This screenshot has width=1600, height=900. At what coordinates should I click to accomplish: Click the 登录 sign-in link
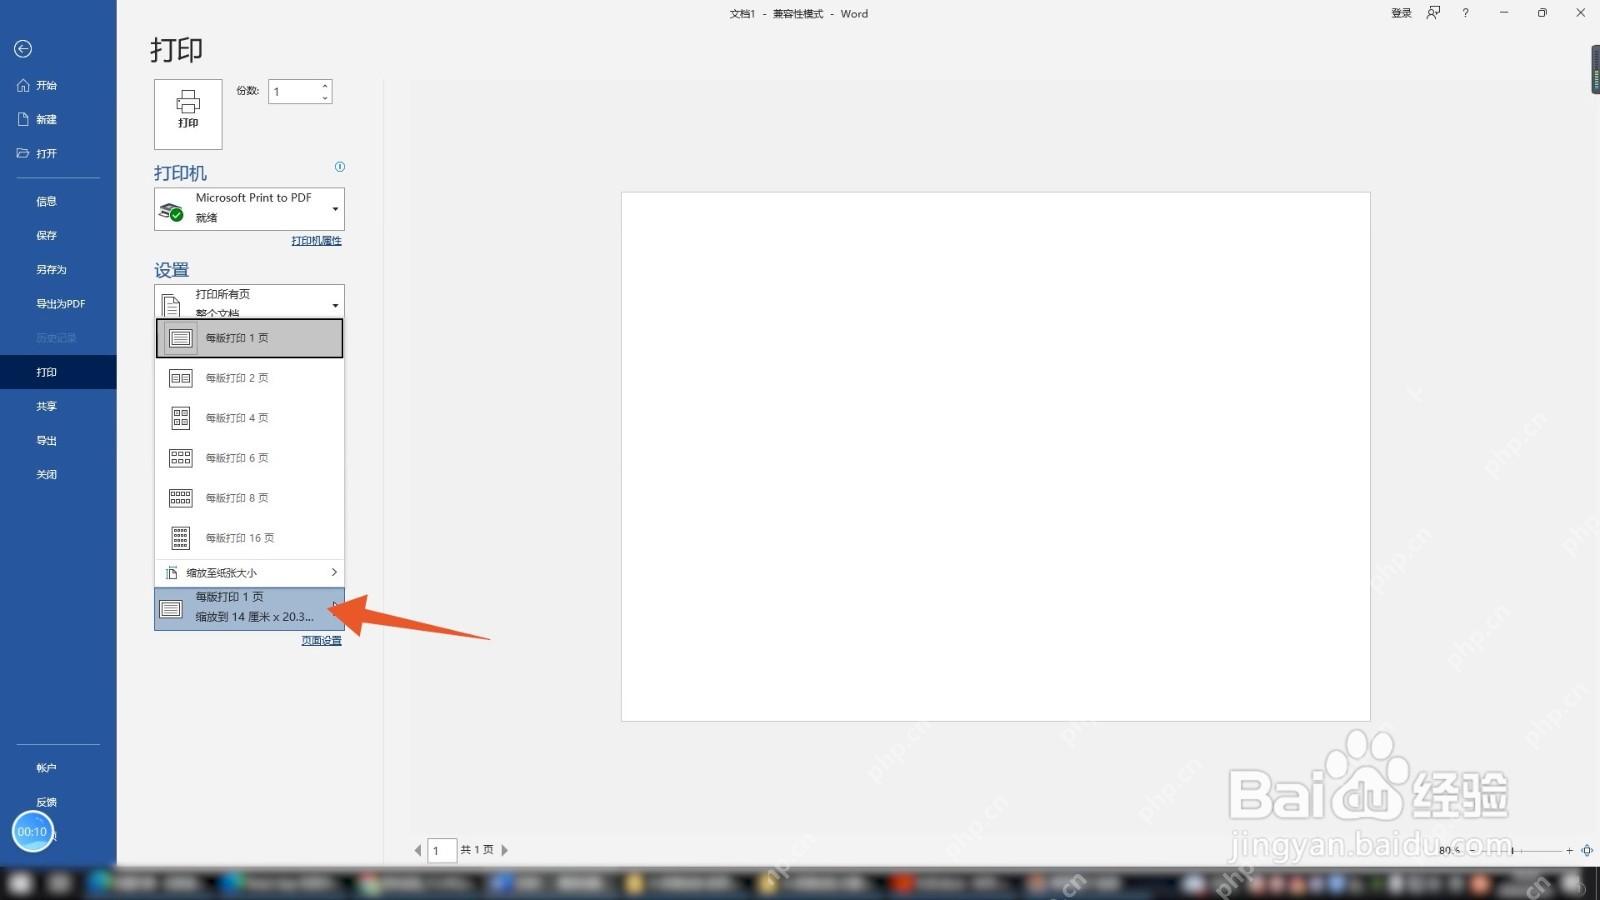click(x=1402, y=13)
